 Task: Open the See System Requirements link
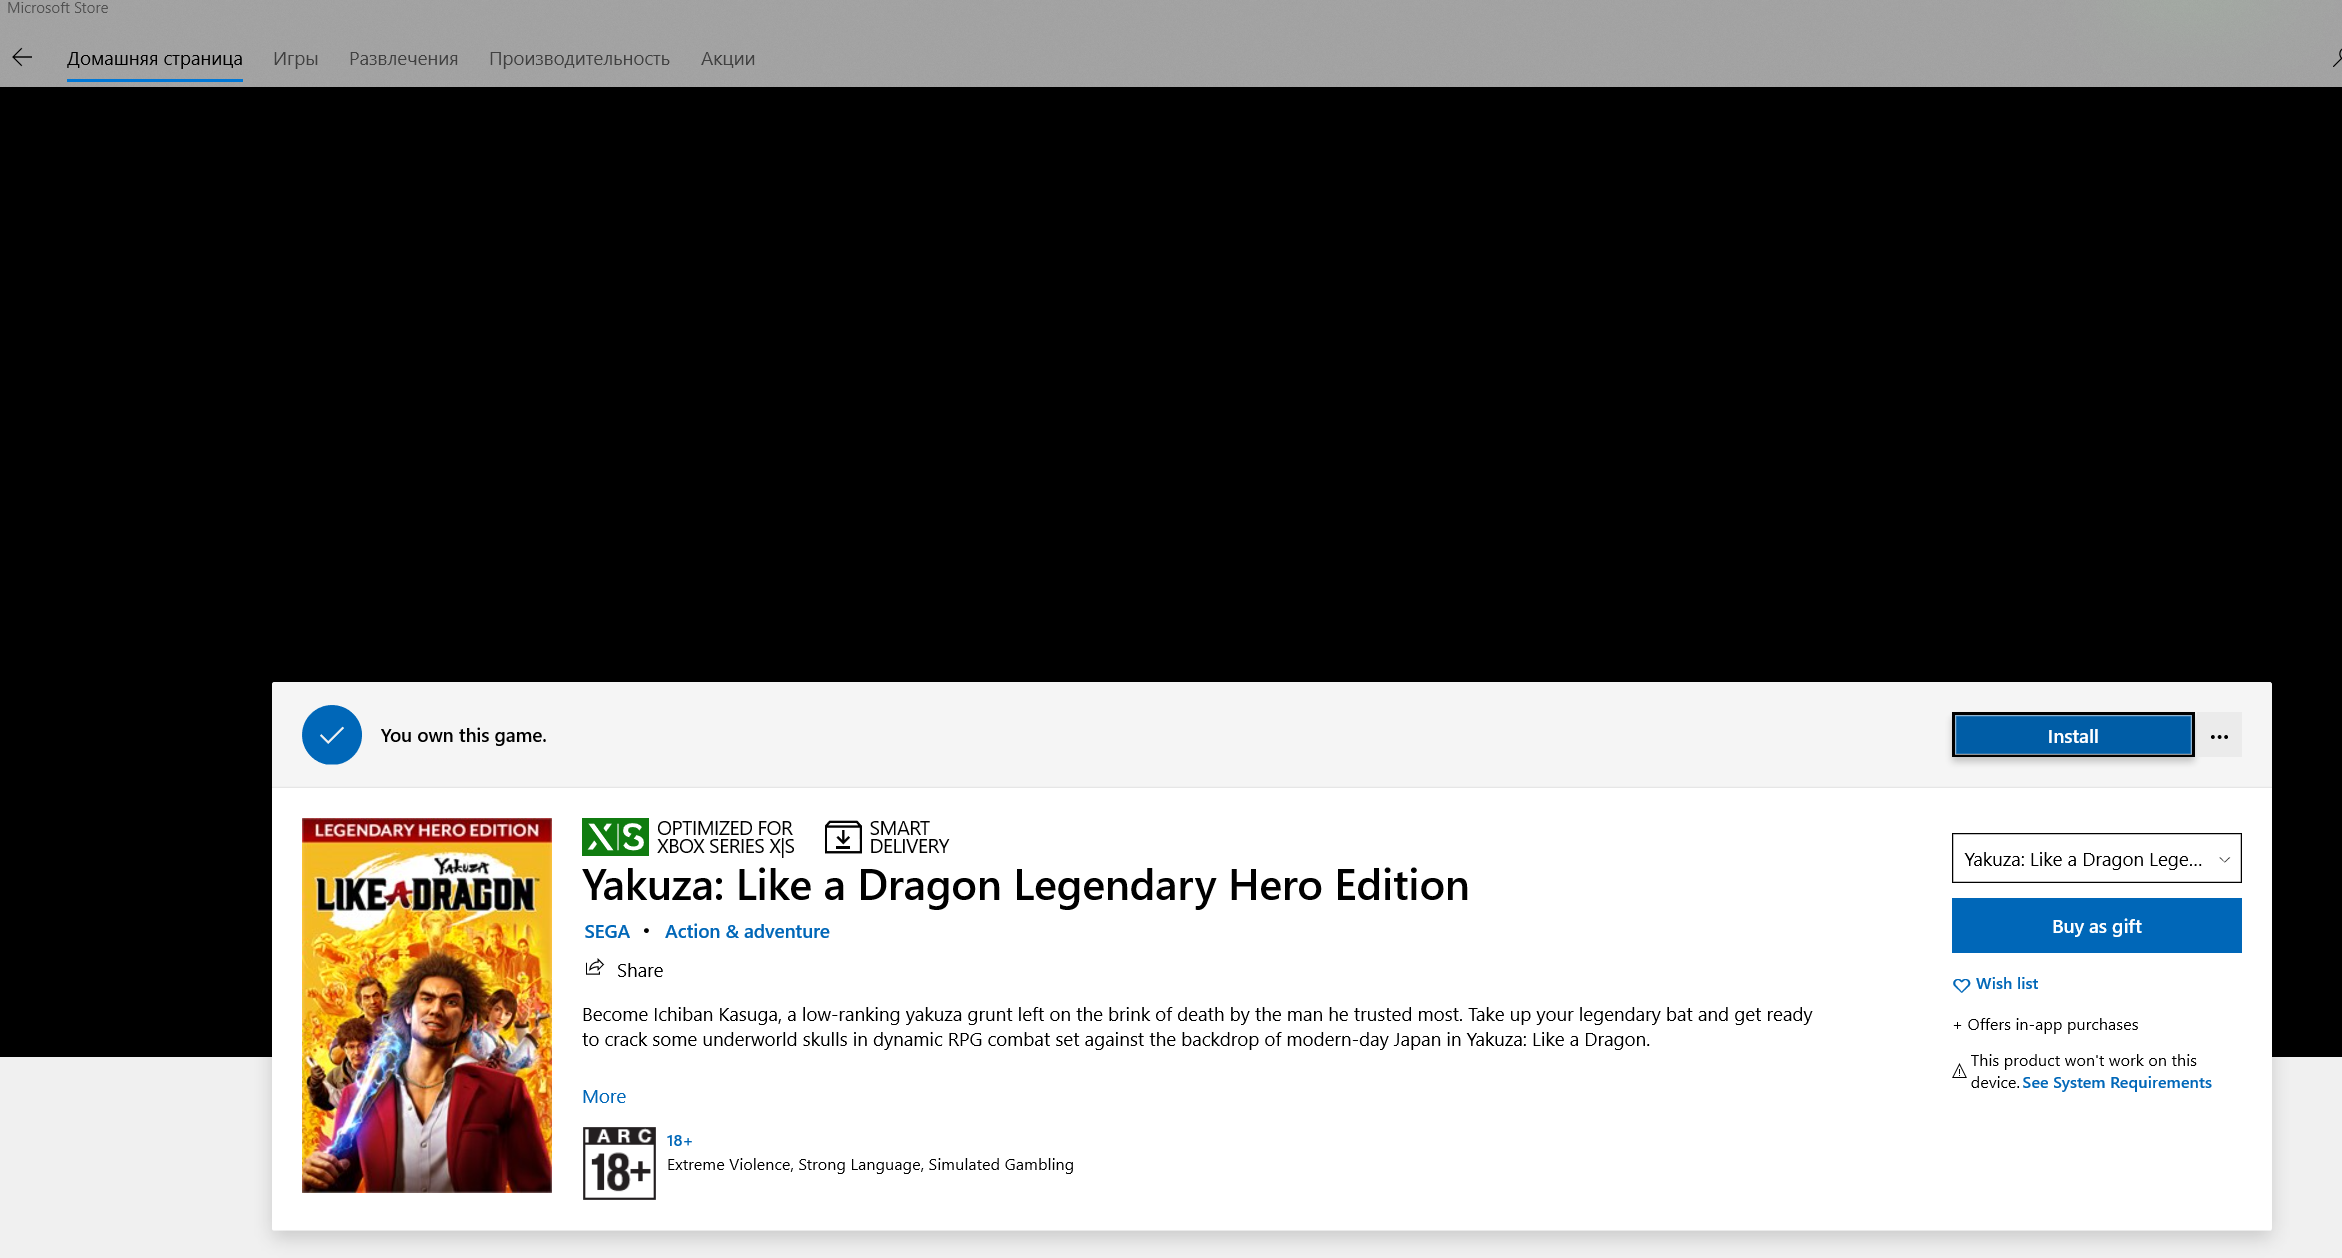(2116, 1083)
